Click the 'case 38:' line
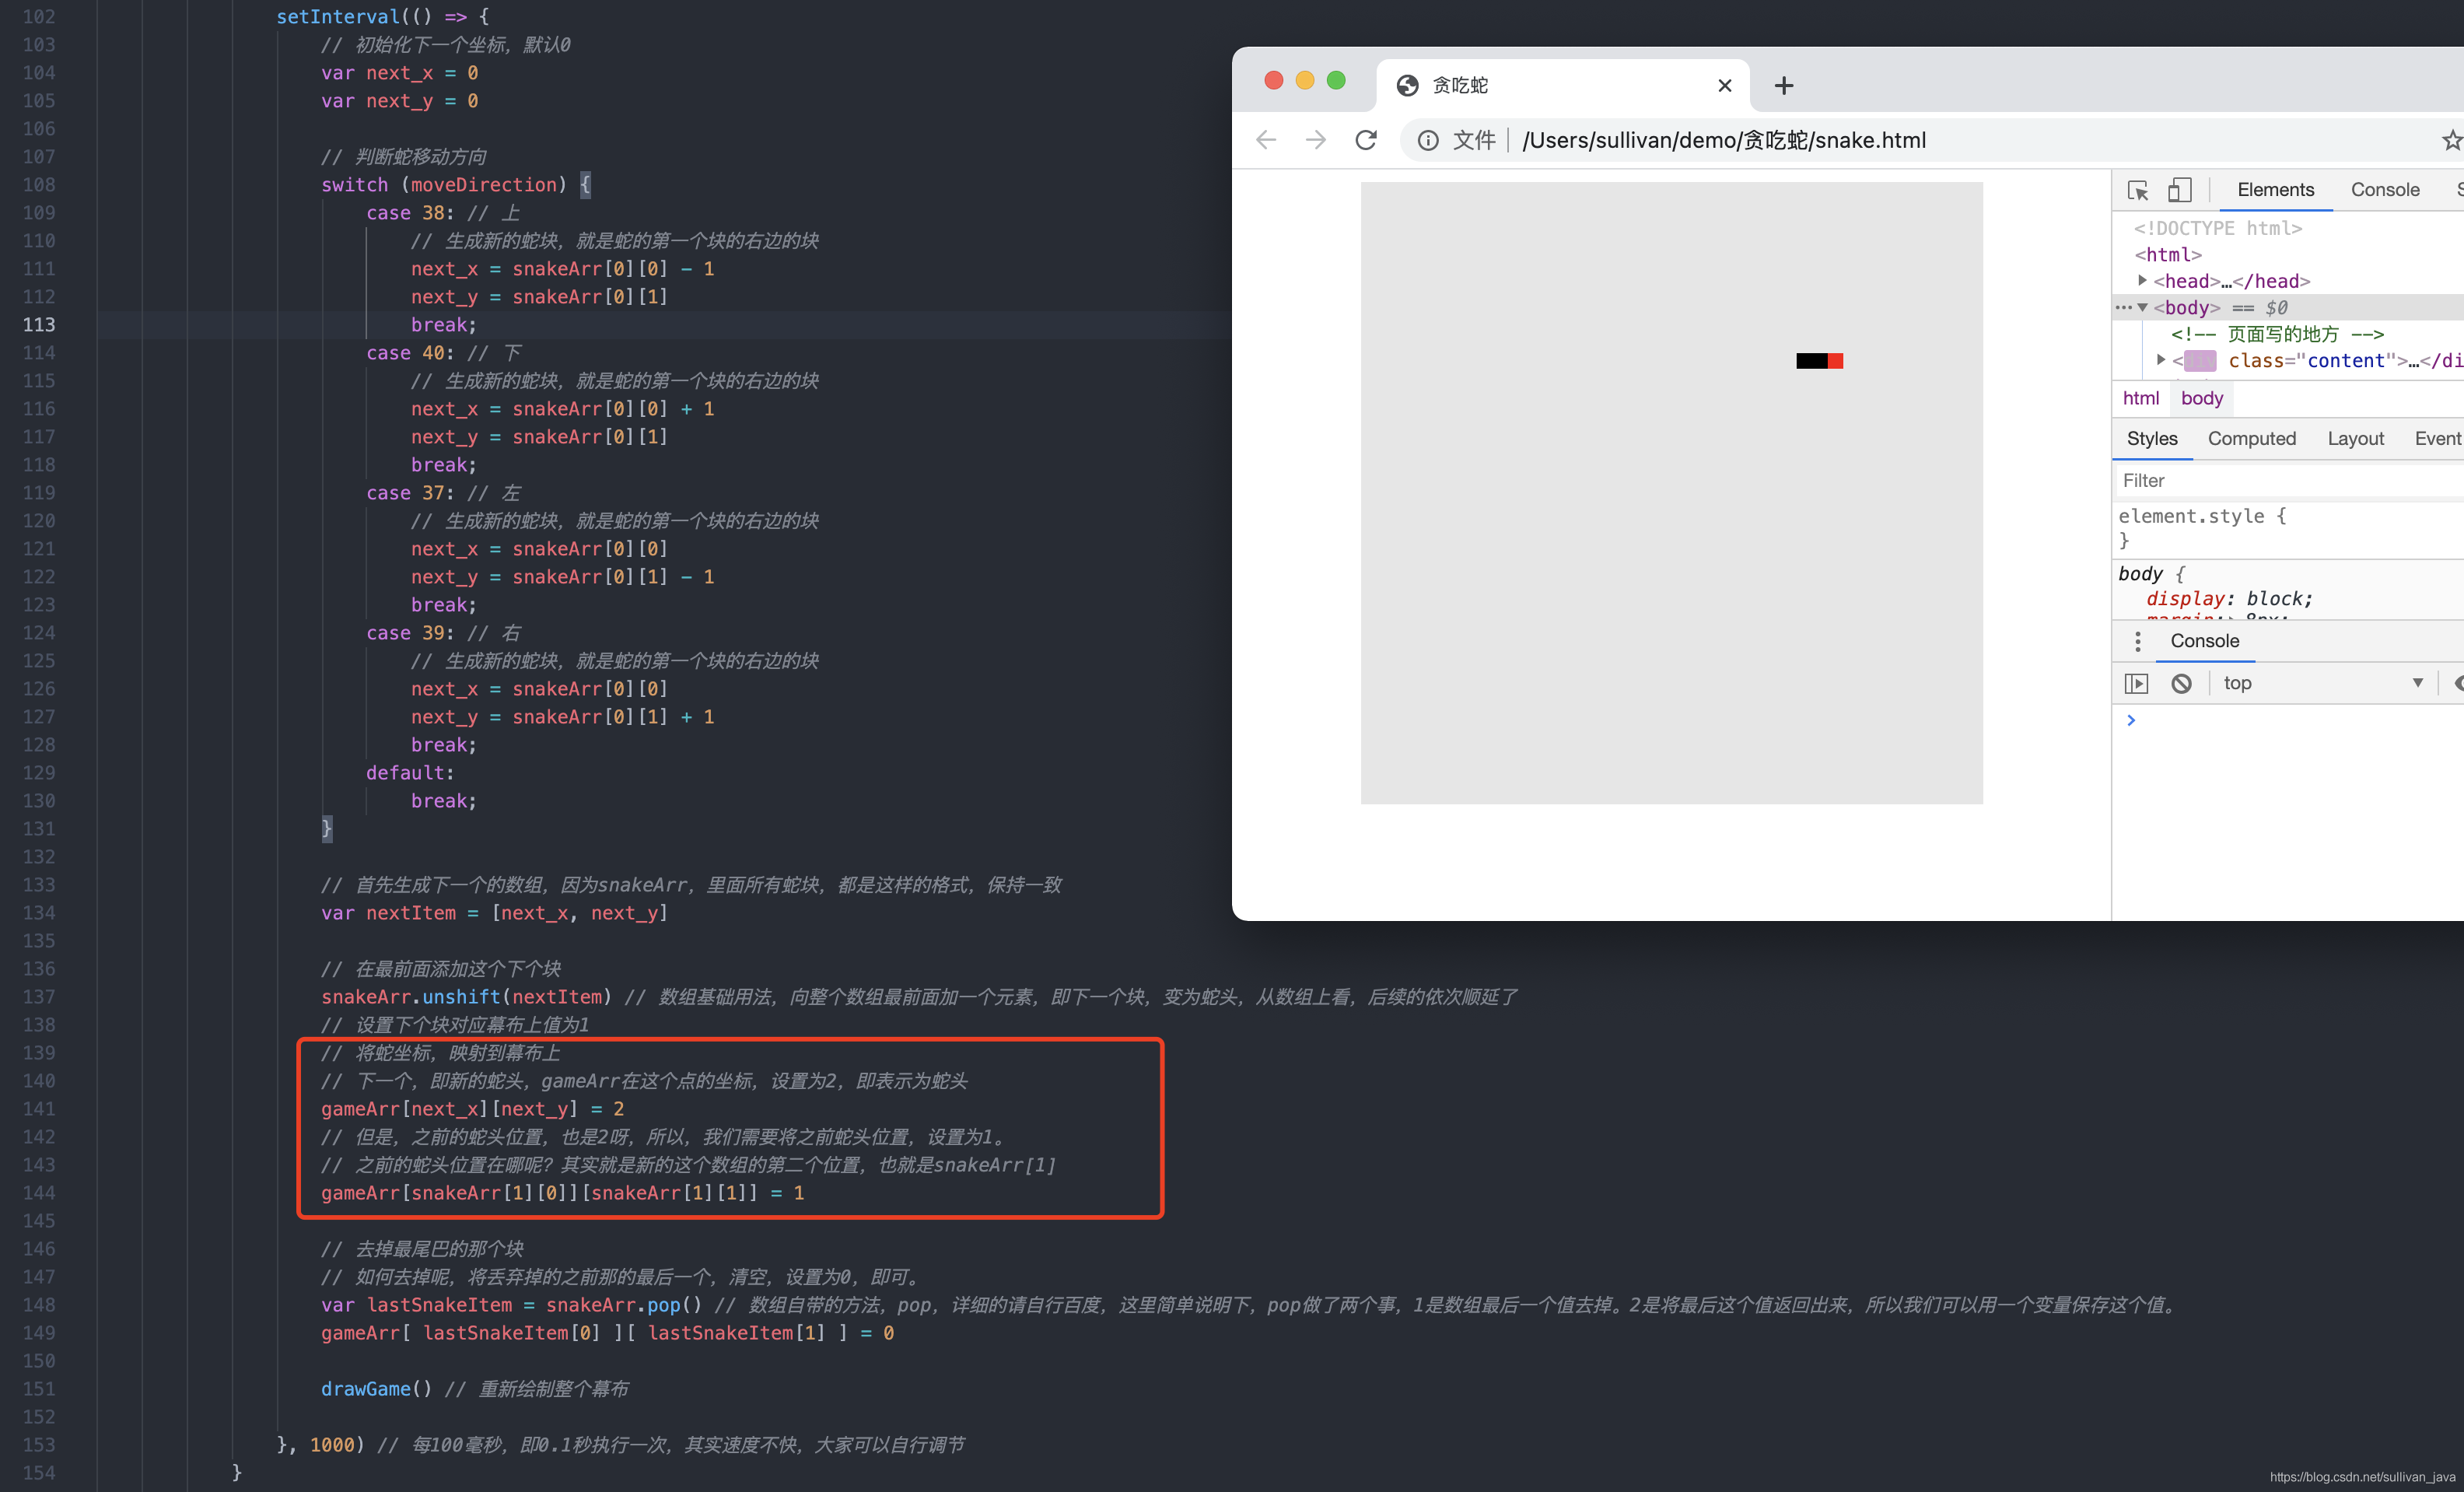 click(x=443, y=213)
